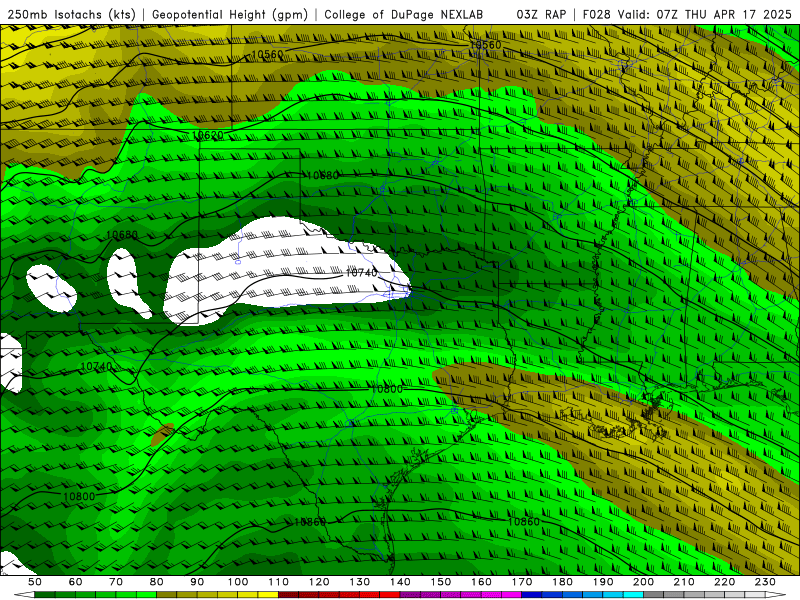The width and height of the screenshot is (800, 600).
Task: Click the 180 knot scale label
Action: tap(563, 582)
